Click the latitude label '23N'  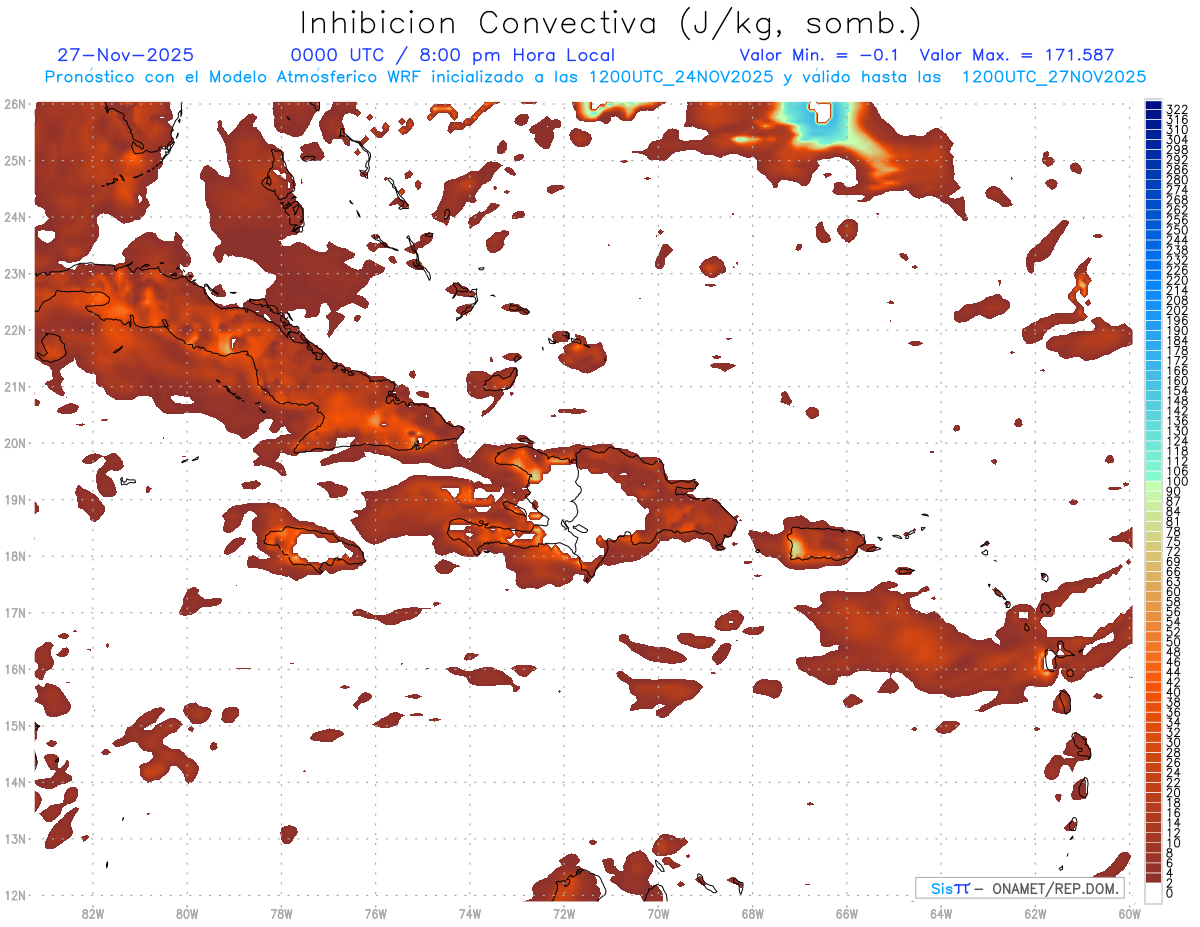pyautogui.click(x=15, y=273)
